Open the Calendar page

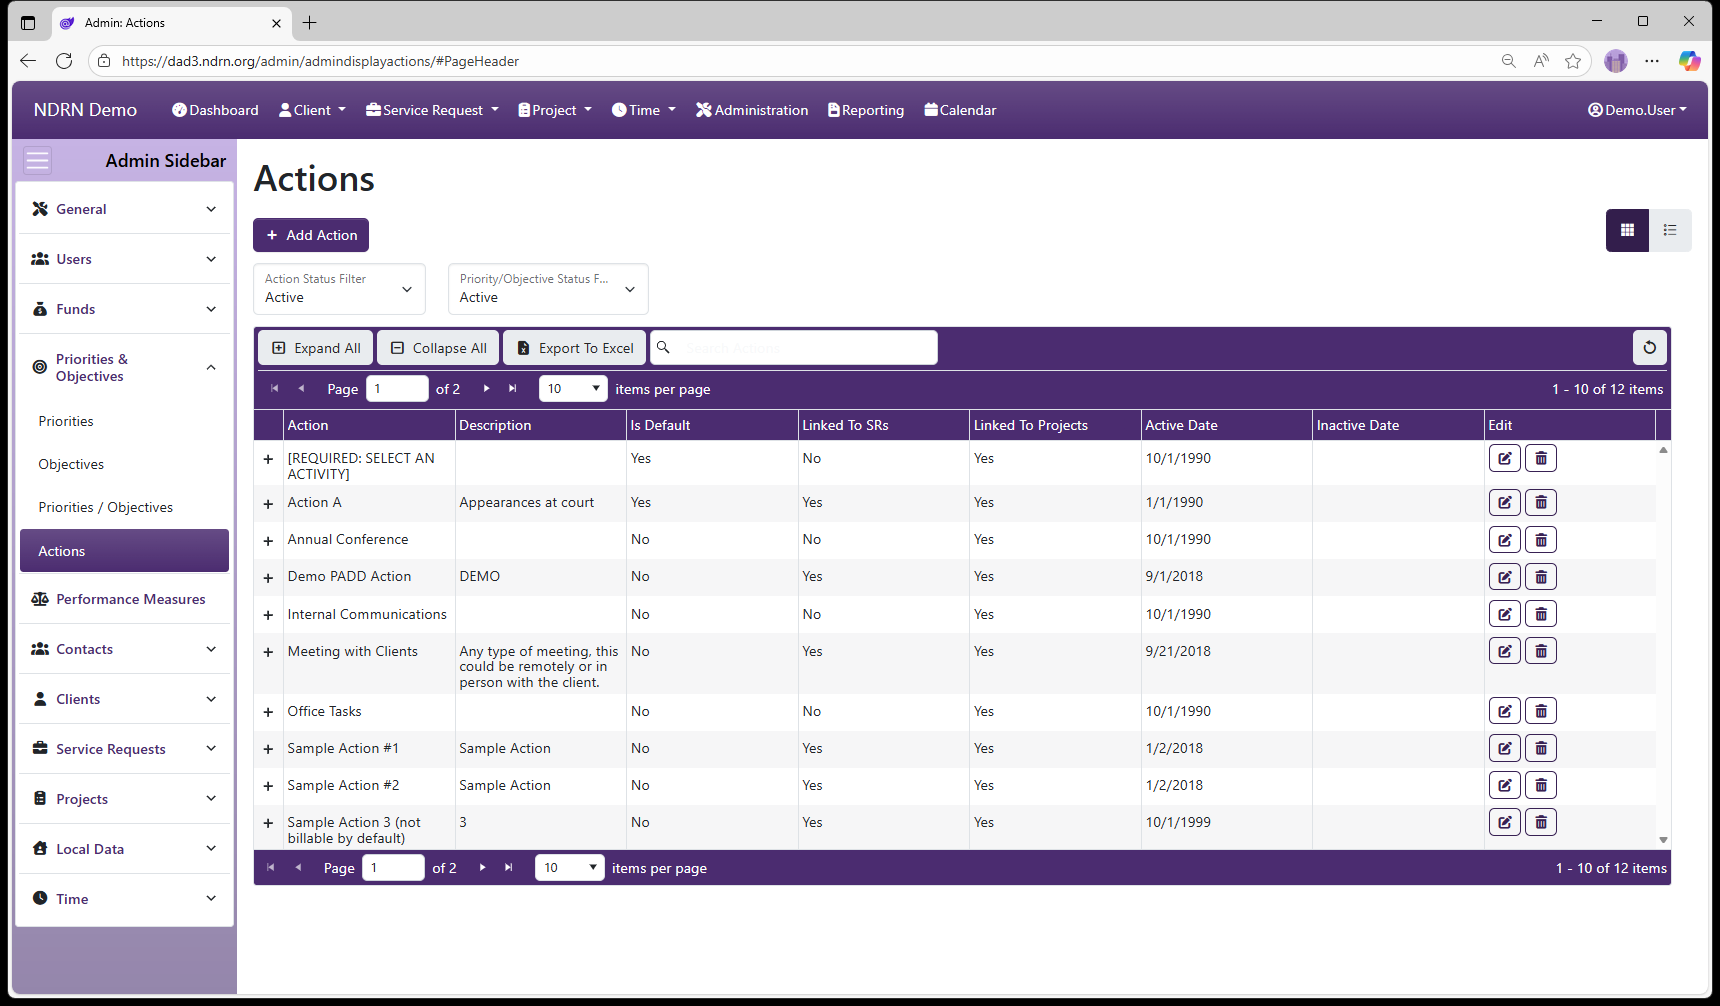[x=960, y=110]
